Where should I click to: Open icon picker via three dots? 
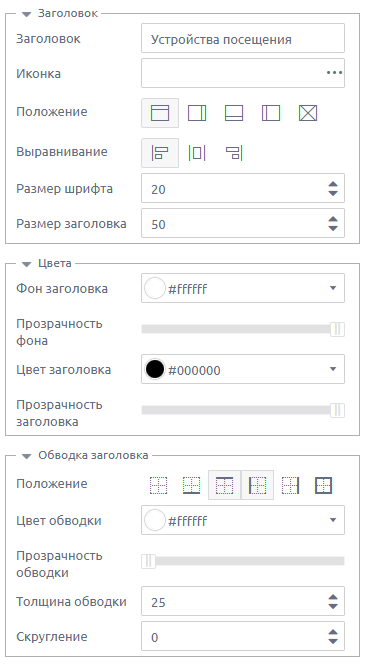[335, 73]
